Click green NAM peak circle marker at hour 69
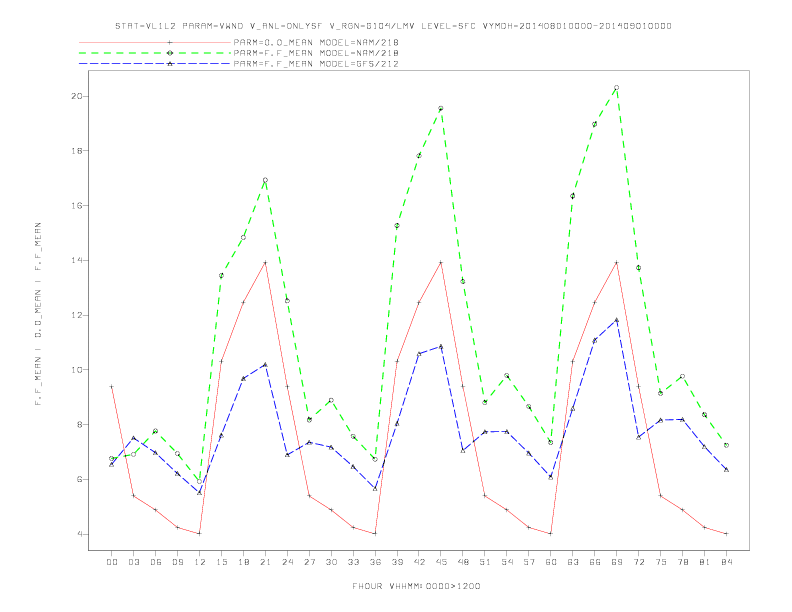The image size is (792, 612). coord(617,87)
